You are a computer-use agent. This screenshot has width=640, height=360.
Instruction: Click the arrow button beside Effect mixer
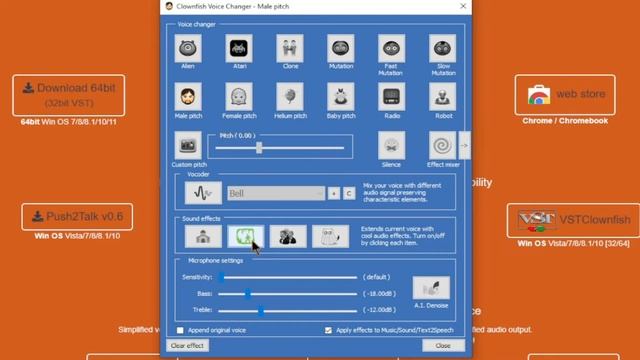pyautogui.click(x=464, y=145)
